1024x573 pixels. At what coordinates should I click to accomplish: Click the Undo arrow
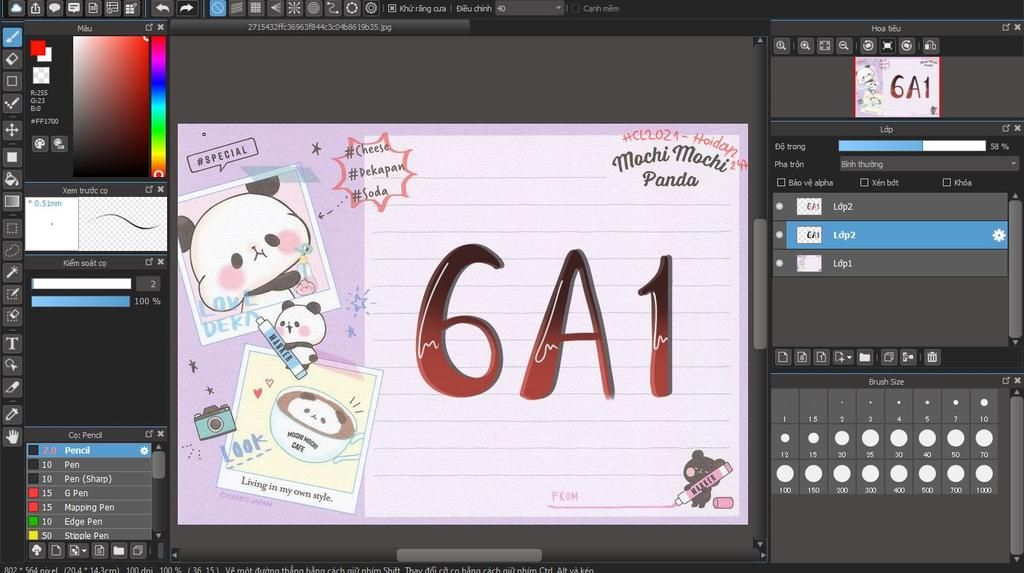pos(162,8)
